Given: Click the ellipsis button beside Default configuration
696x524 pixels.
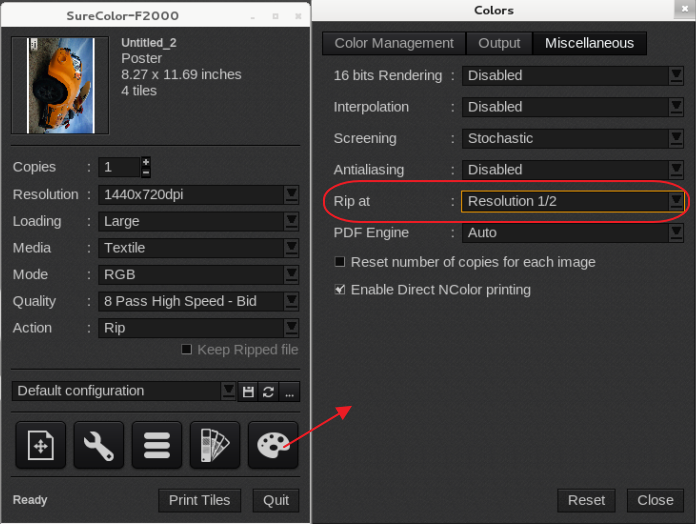Looking at the screenshot, I should [x=289, y=392].
